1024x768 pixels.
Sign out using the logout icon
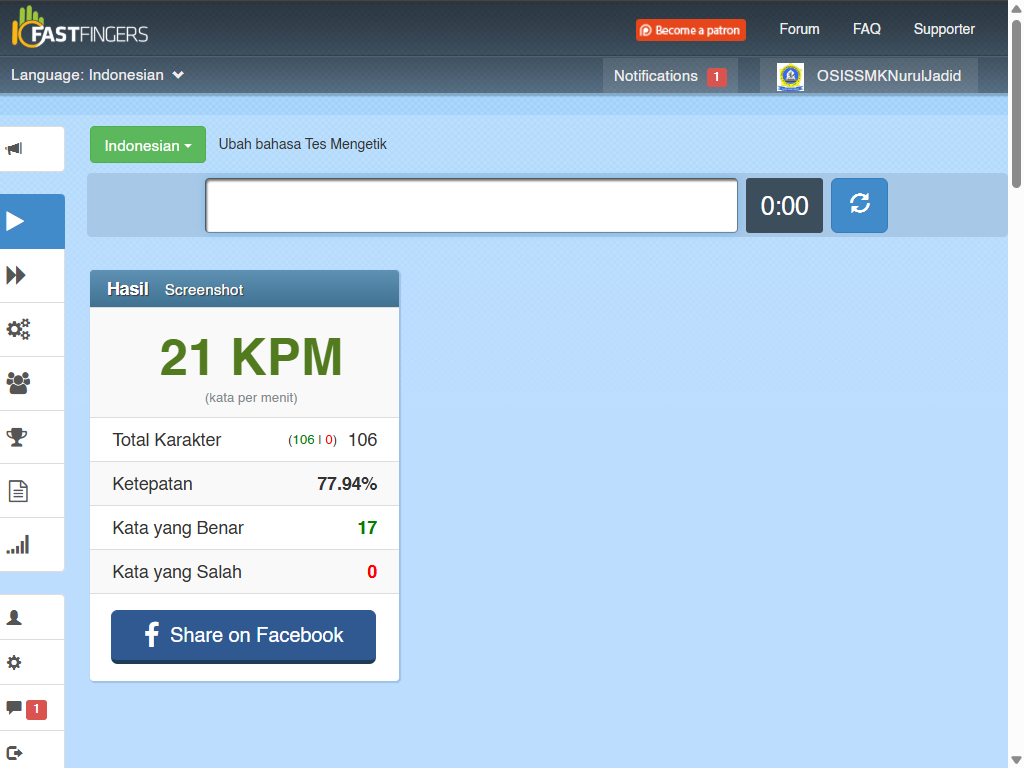15,751
